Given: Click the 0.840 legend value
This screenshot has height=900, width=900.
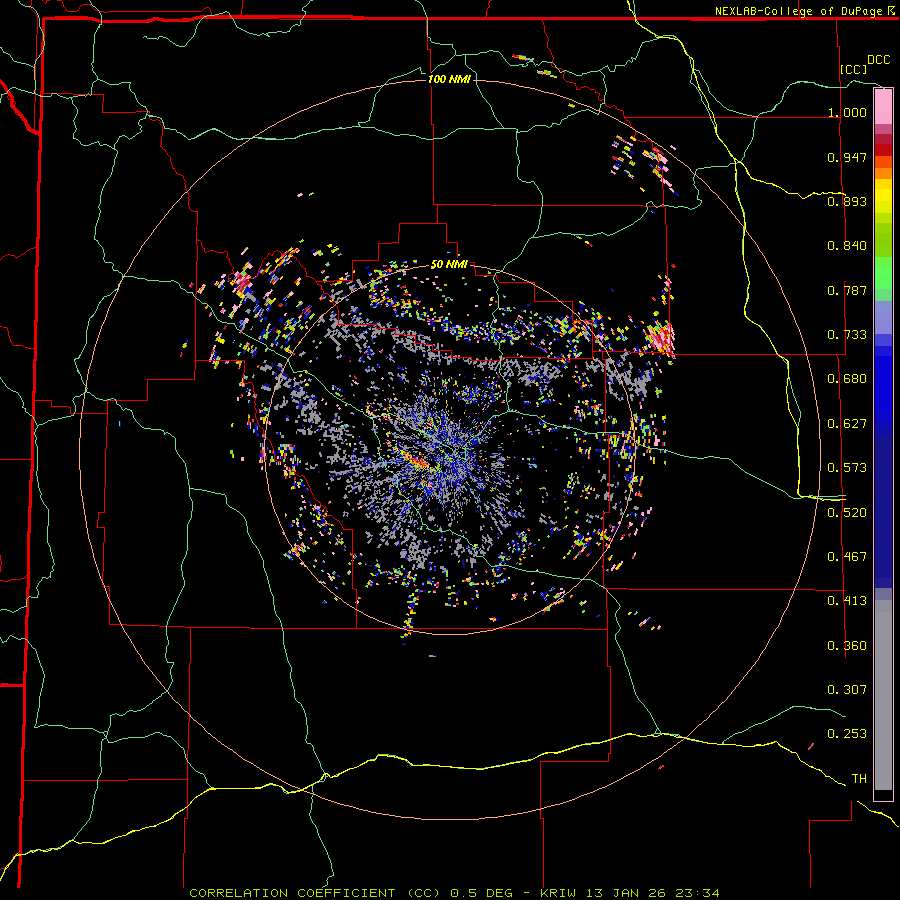Looking at the screenshot, I should click(847, 246).
